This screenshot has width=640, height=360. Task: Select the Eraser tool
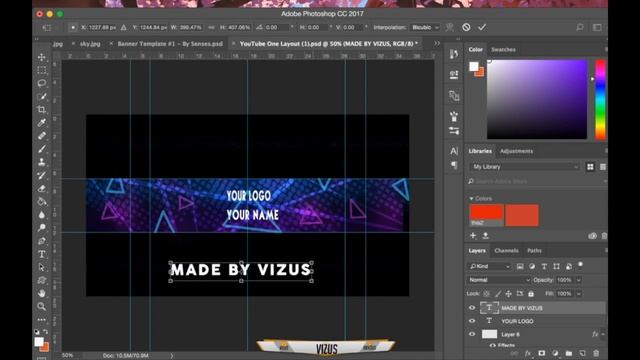click(x=42, y=188)
